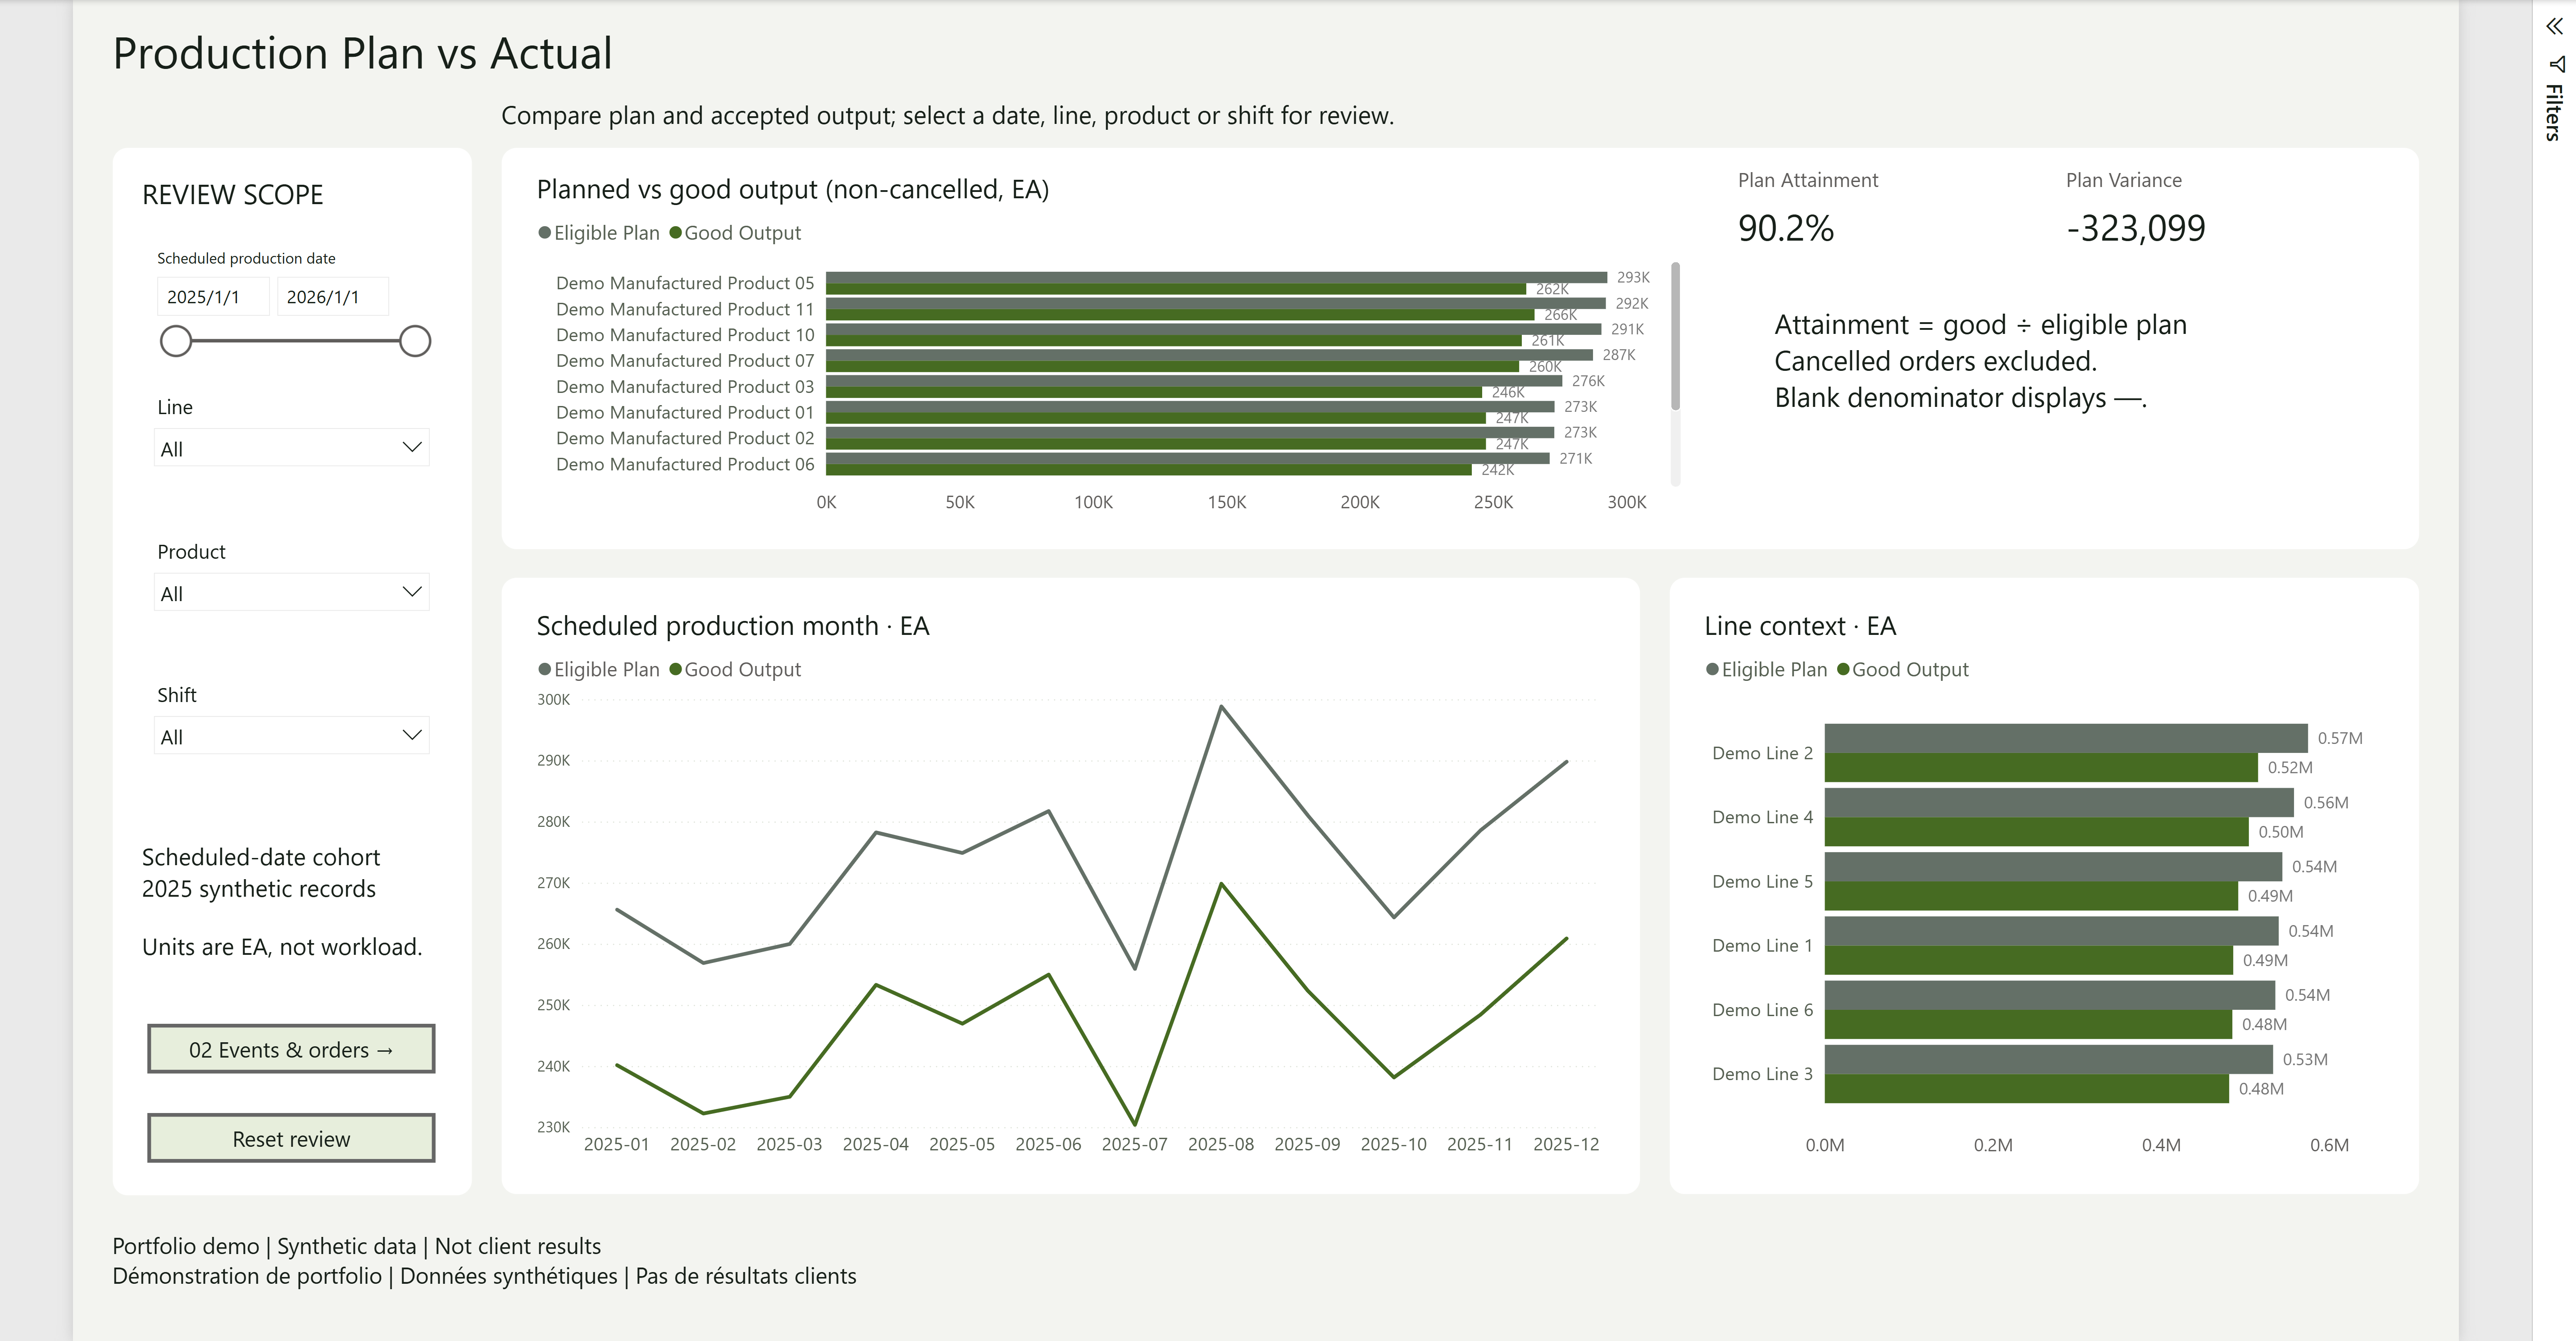Image resolution: width=2576 pixels, height=1341 pixels.
Task: Toggle Eligible Plan legend in product chart
Action: [599, 233]
